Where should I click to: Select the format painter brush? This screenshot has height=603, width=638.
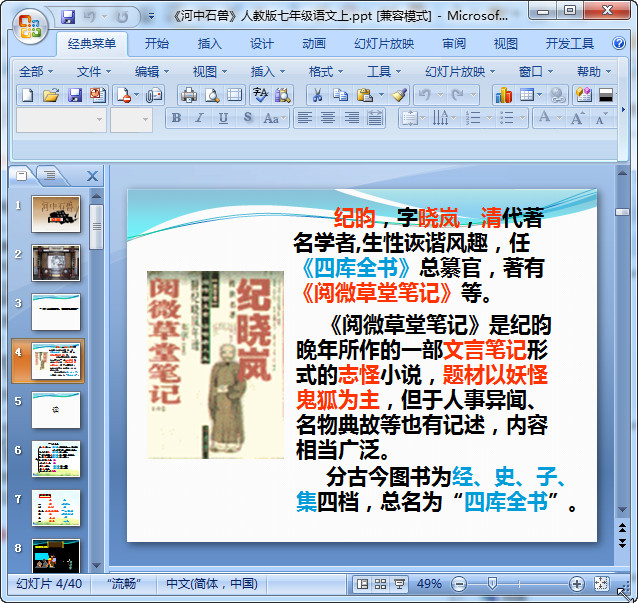[400, 95]
